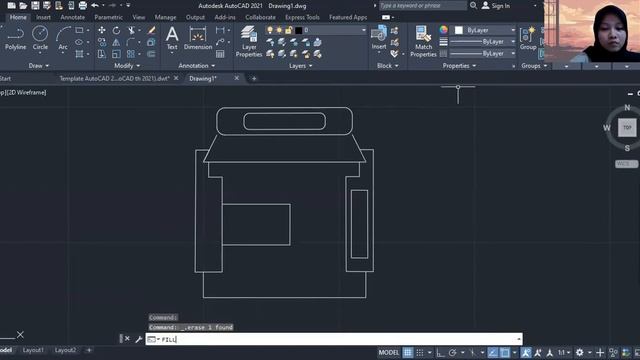
Task: Toggle object snap tracking in status bar
Action: pos(493,353)
